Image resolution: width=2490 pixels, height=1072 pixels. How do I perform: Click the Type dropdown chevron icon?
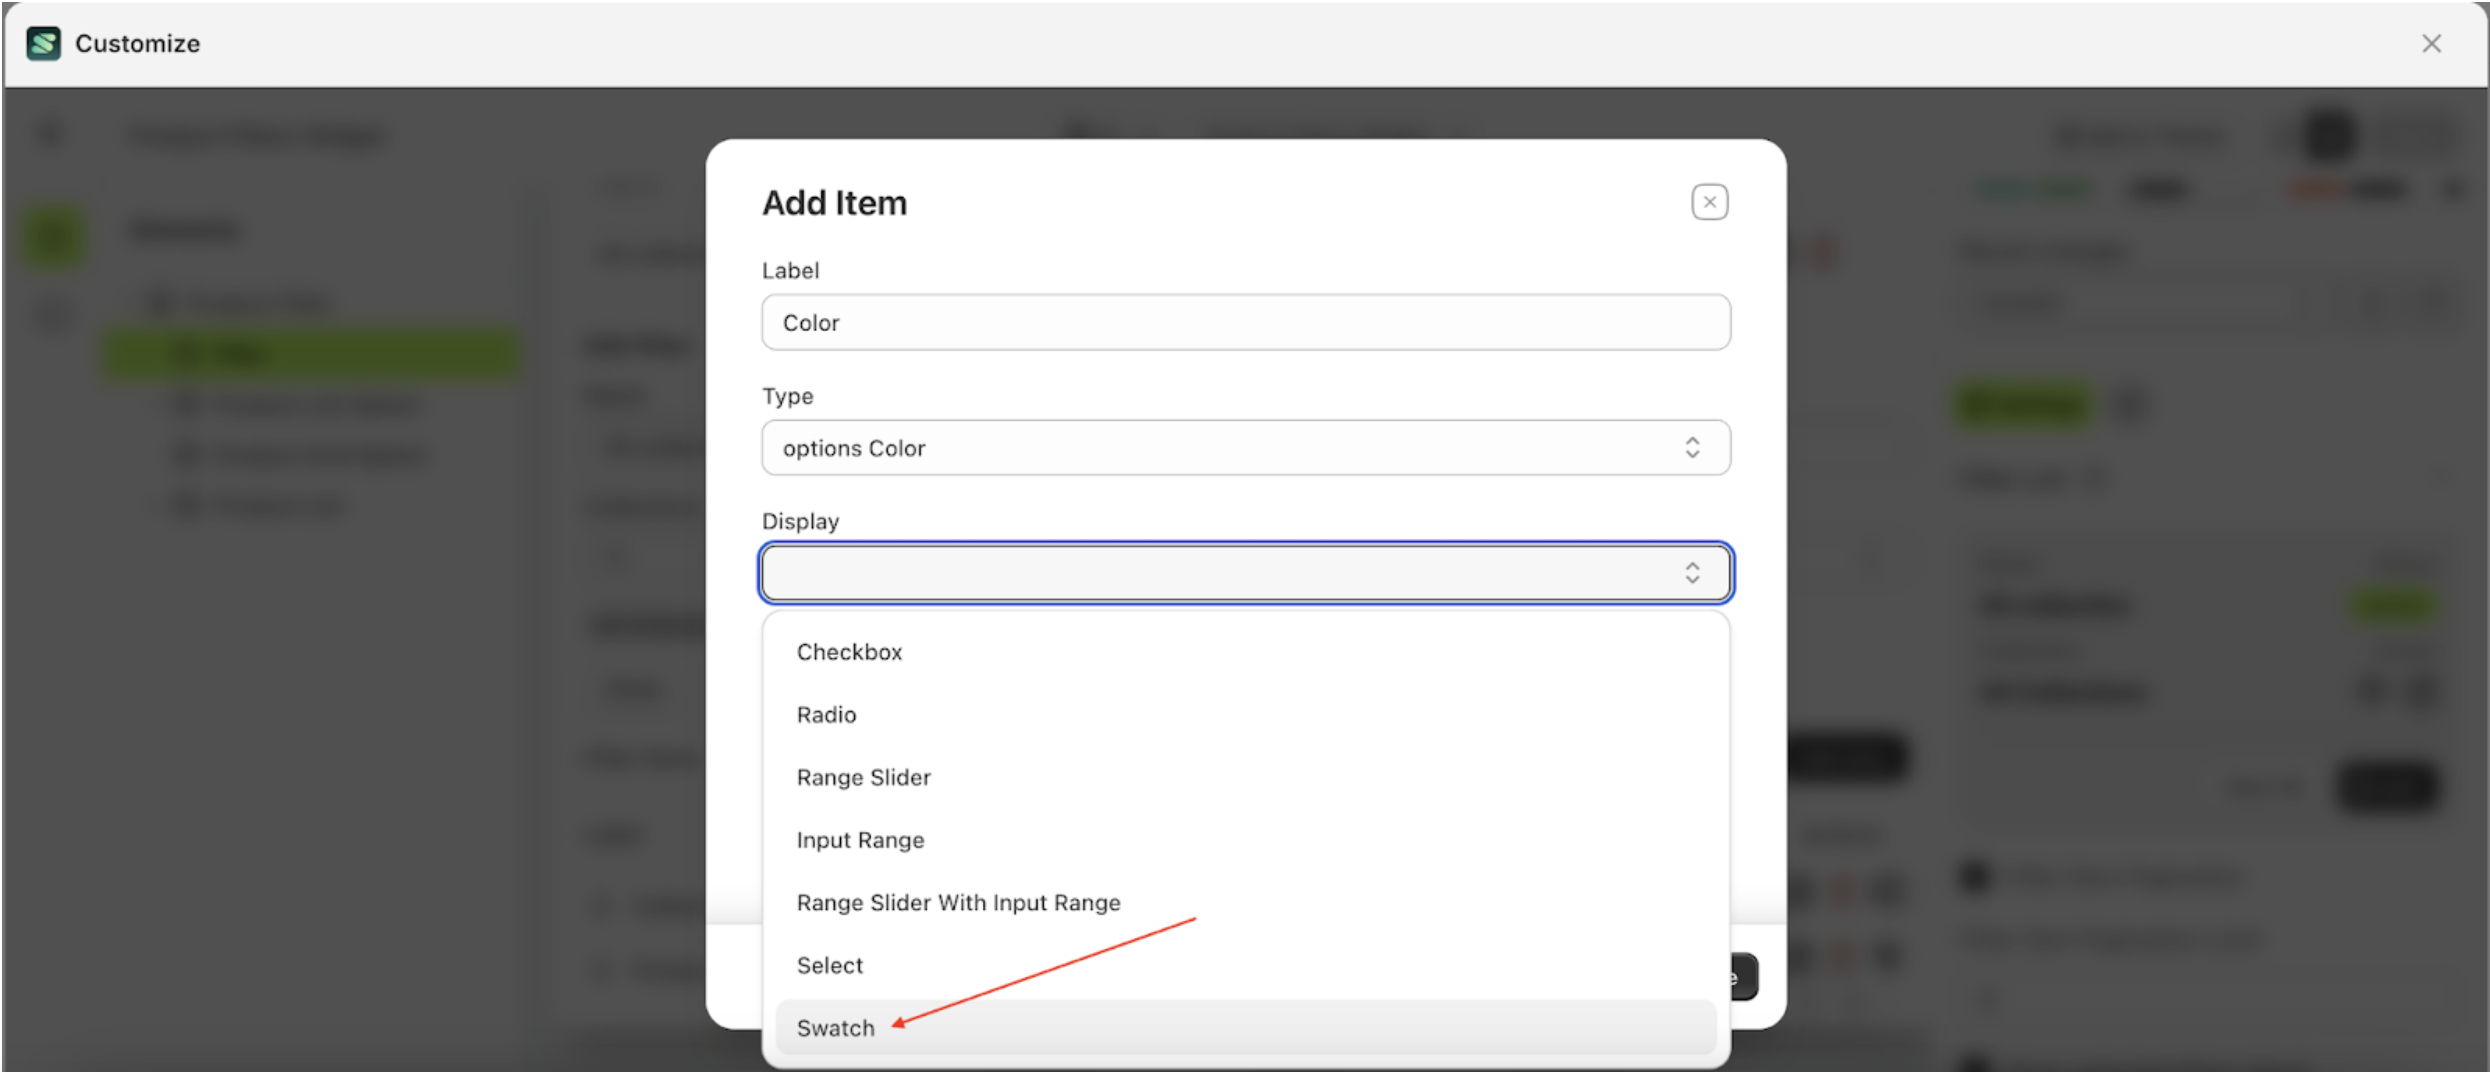point(1693,448)
